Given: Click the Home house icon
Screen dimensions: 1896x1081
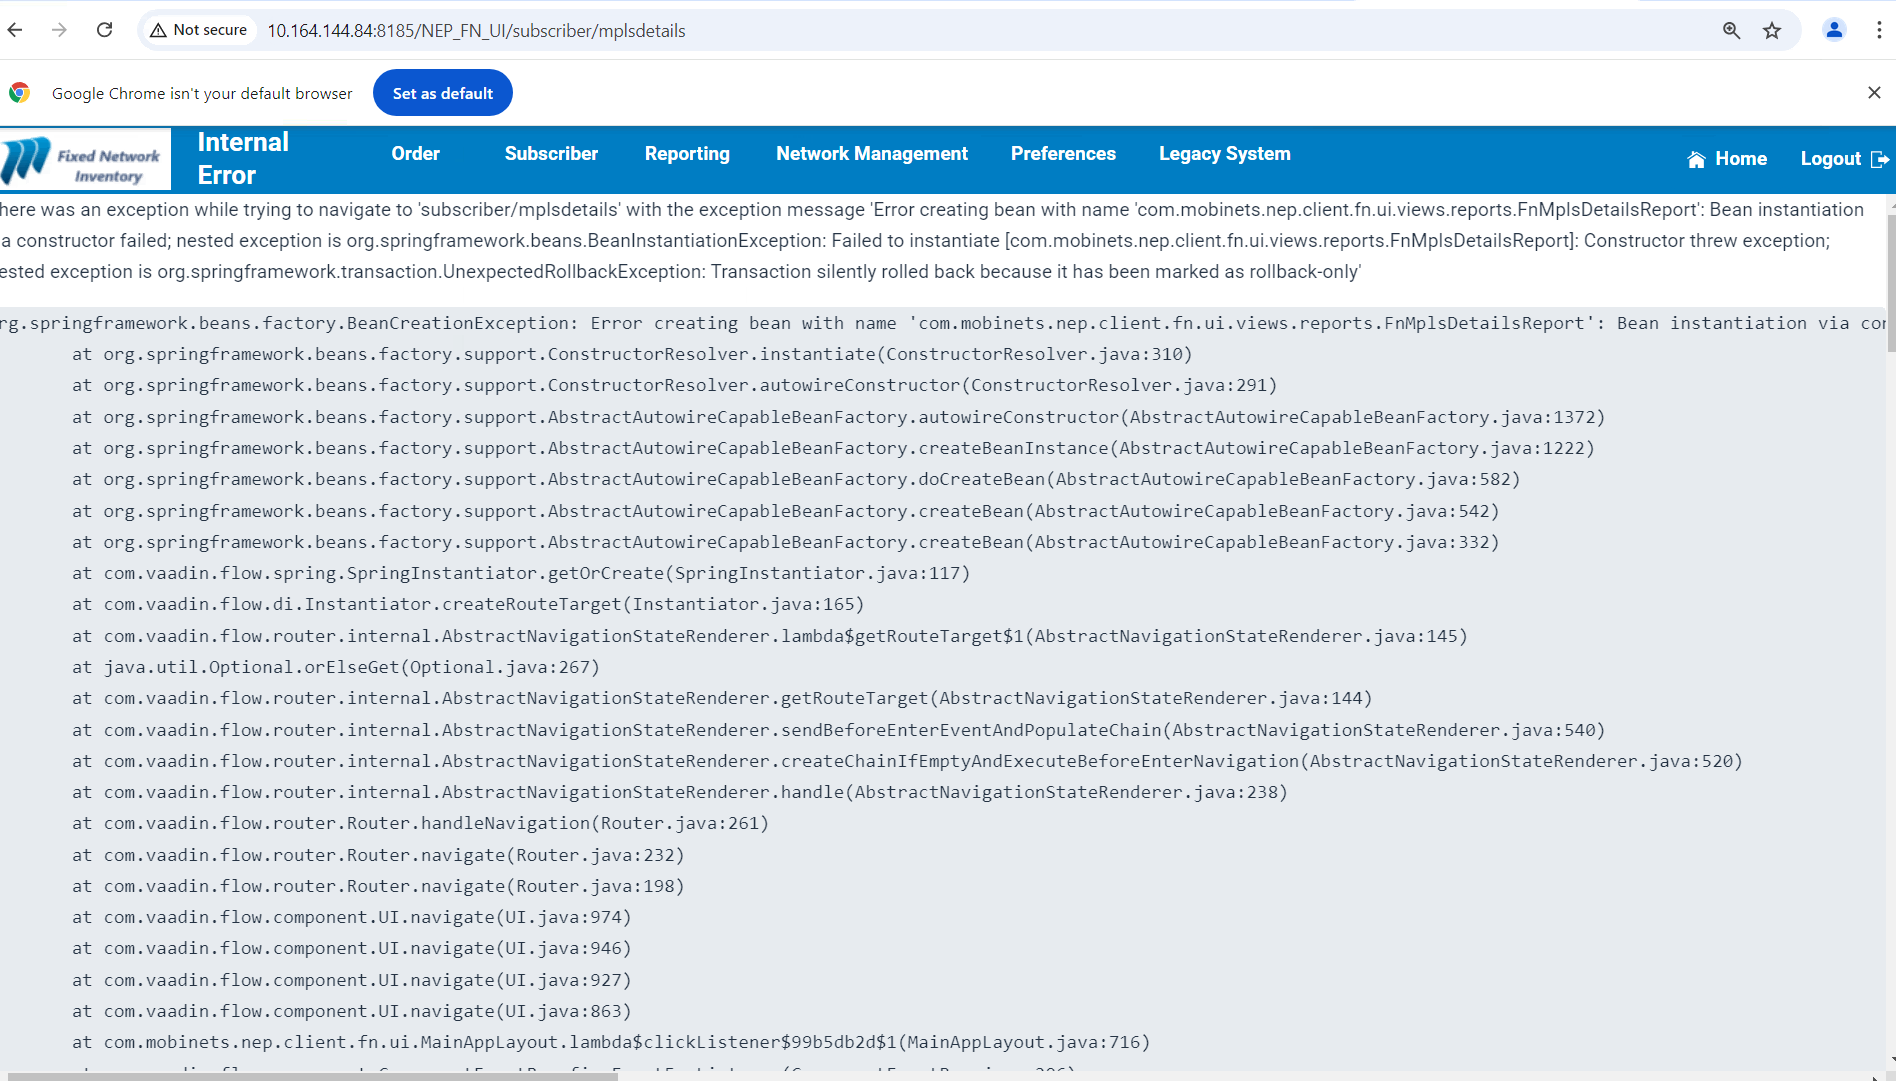Looking at the screenshot, I should 1696,159.
